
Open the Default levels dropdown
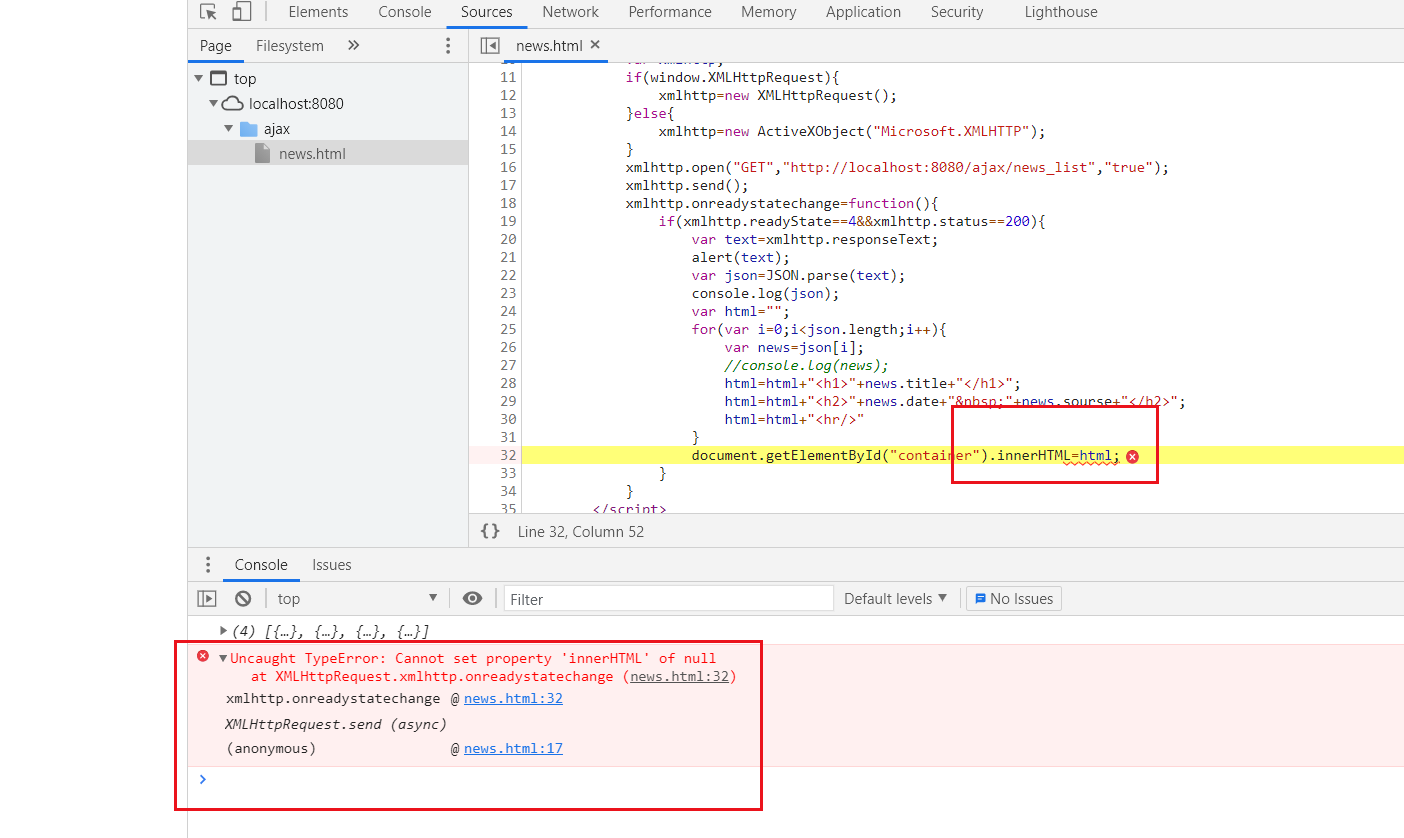895,598
